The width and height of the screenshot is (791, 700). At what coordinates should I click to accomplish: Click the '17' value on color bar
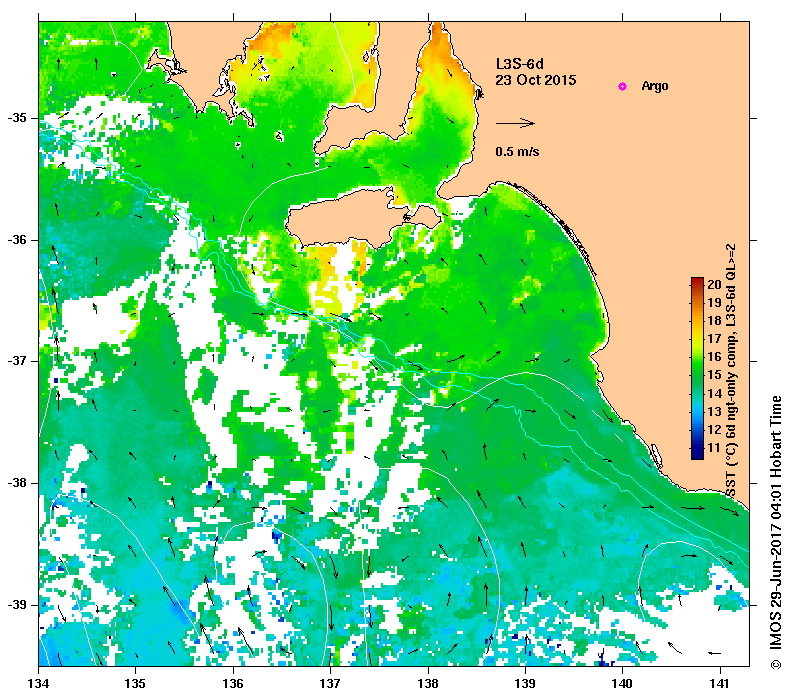(714, 338)
